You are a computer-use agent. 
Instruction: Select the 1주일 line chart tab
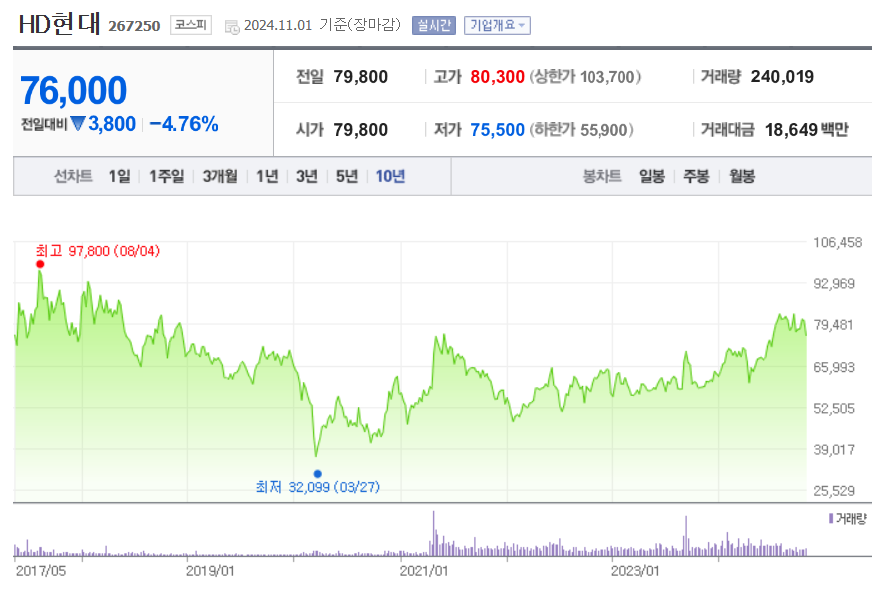coord(166,176)
